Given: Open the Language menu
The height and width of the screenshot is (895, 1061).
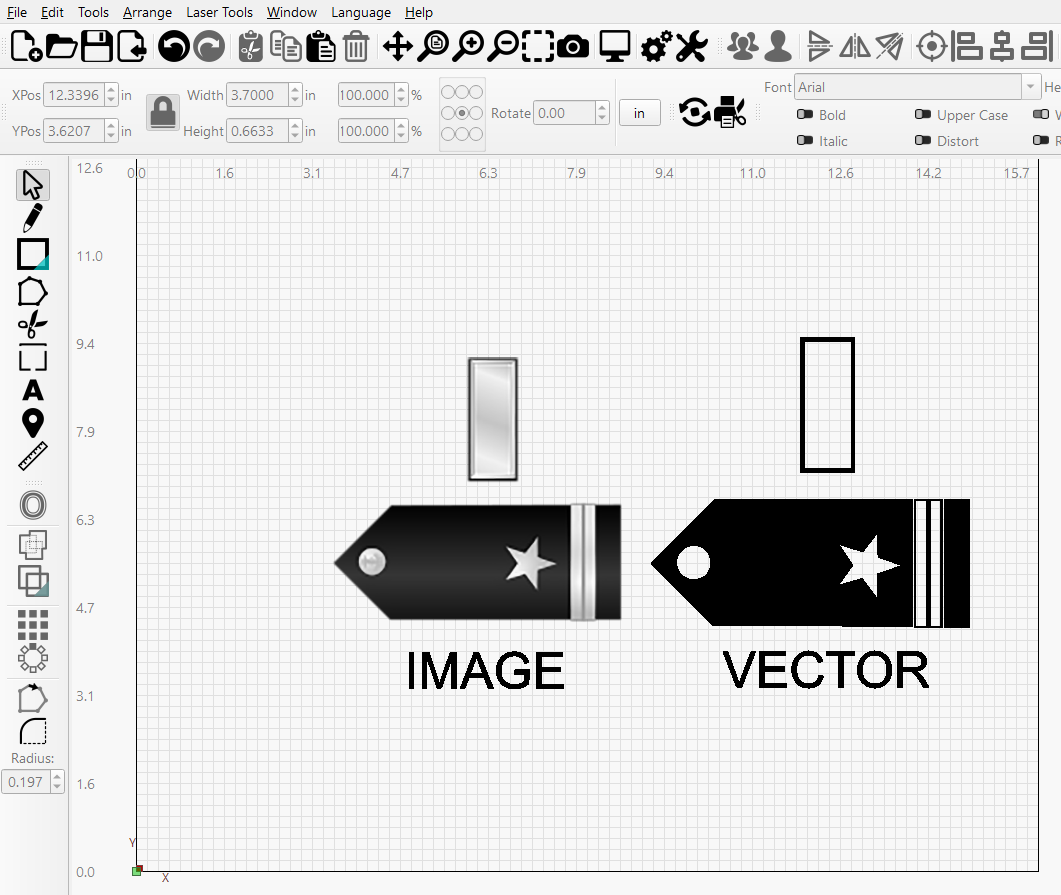Looking at the screenshot, I should [x=361, y=12].
